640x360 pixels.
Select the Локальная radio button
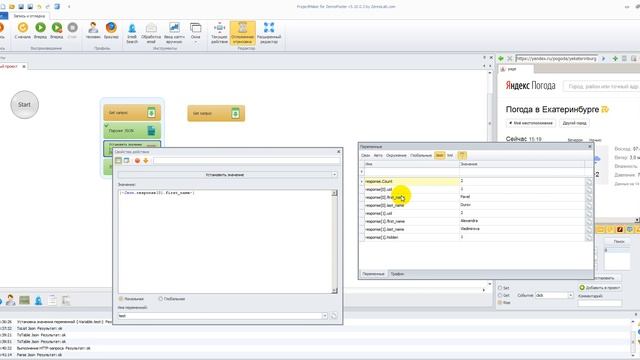click(121, 299)
